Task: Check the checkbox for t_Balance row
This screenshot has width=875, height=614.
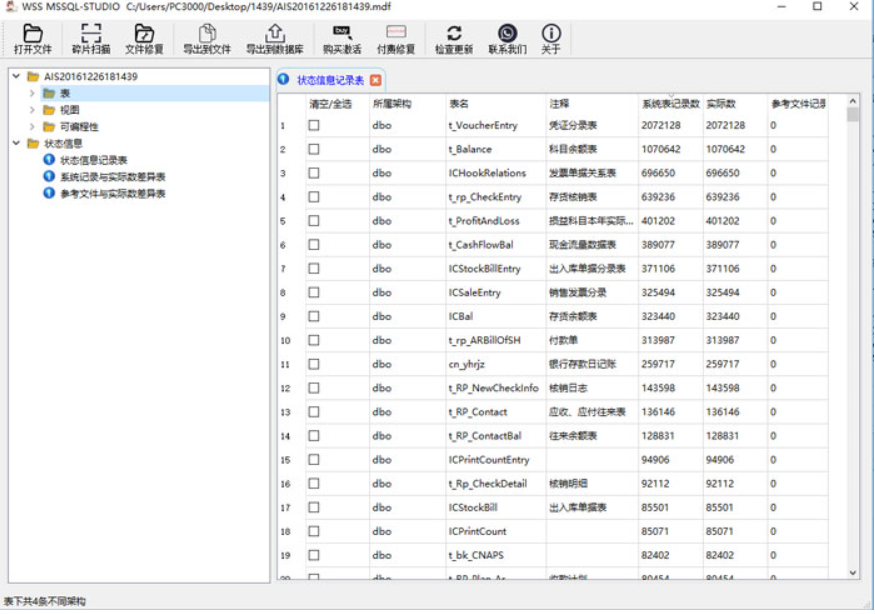Action: (x=314, y=148)
